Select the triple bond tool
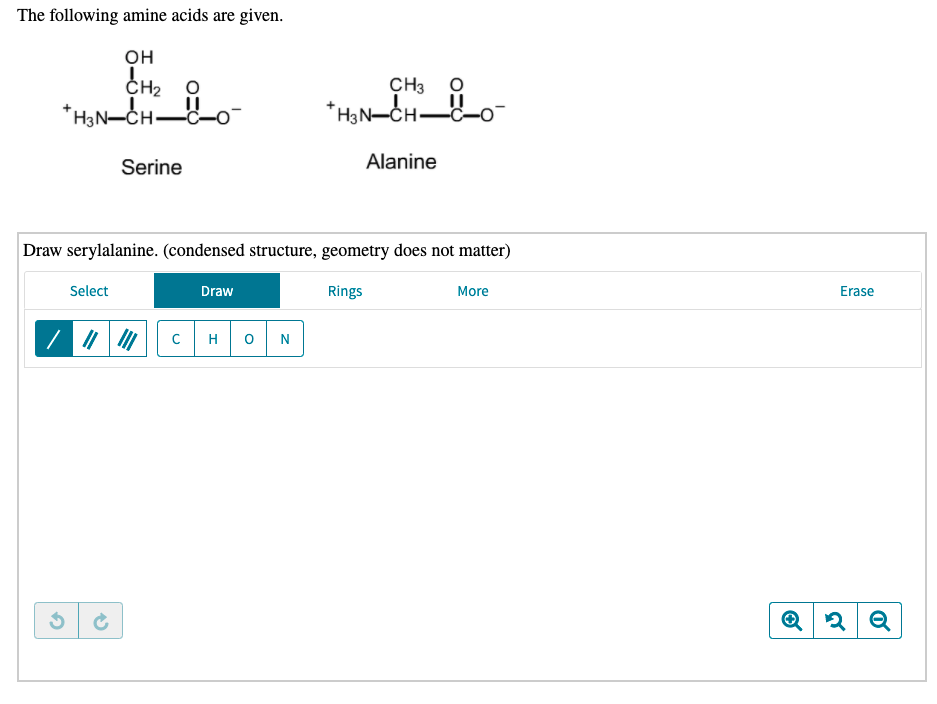937x704 pixels. [127, 338]
